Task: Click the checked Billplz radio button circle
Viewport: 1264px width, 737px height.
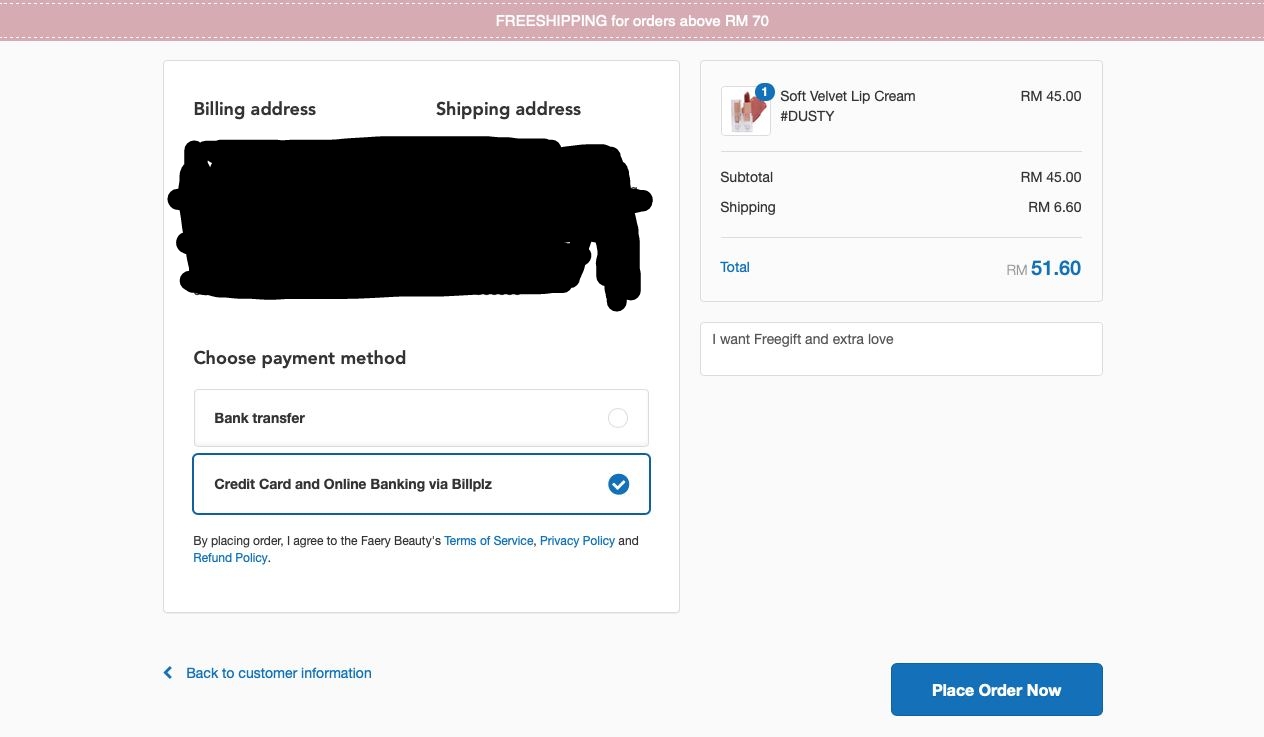Action: click(x=619, y=484)
